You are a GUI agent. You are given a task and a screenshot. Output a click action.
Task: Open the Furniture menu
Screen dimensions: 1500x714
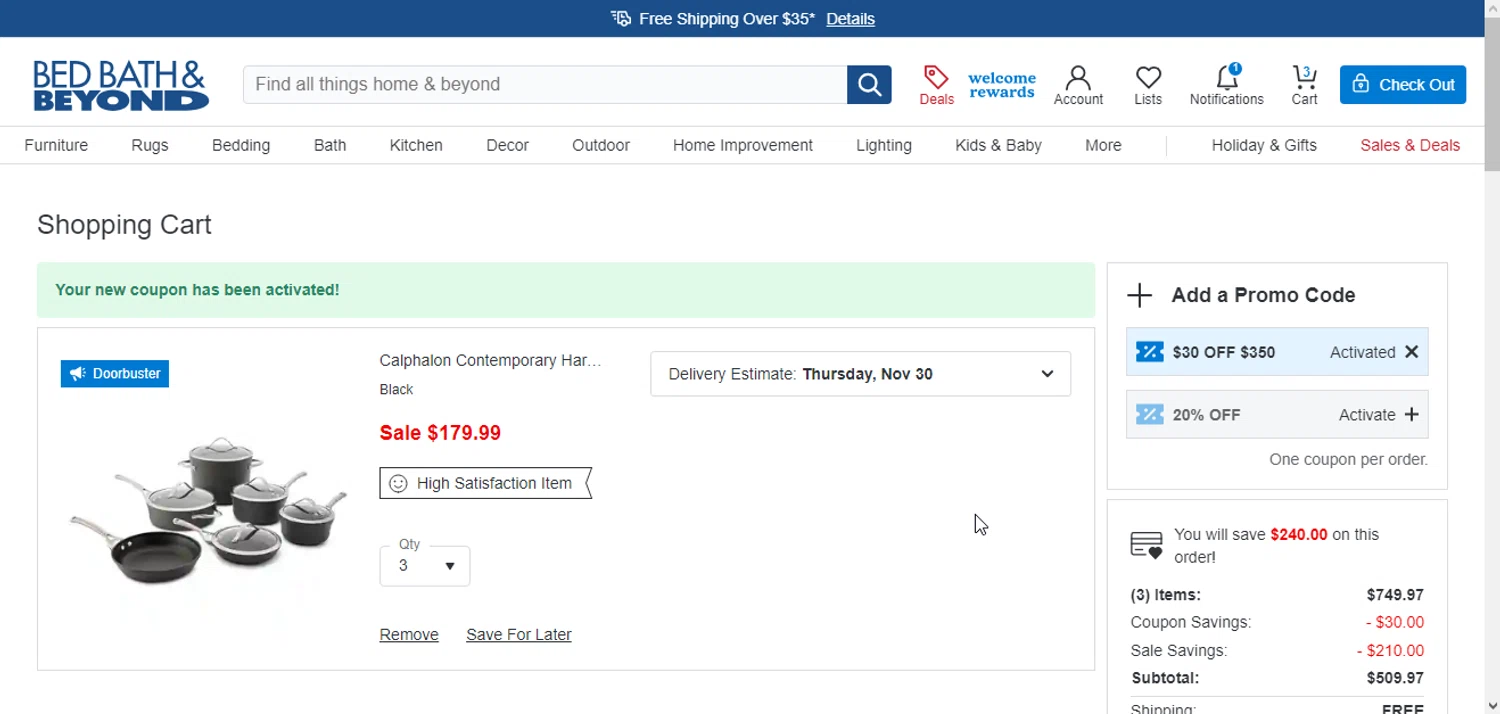coord(56,145)
